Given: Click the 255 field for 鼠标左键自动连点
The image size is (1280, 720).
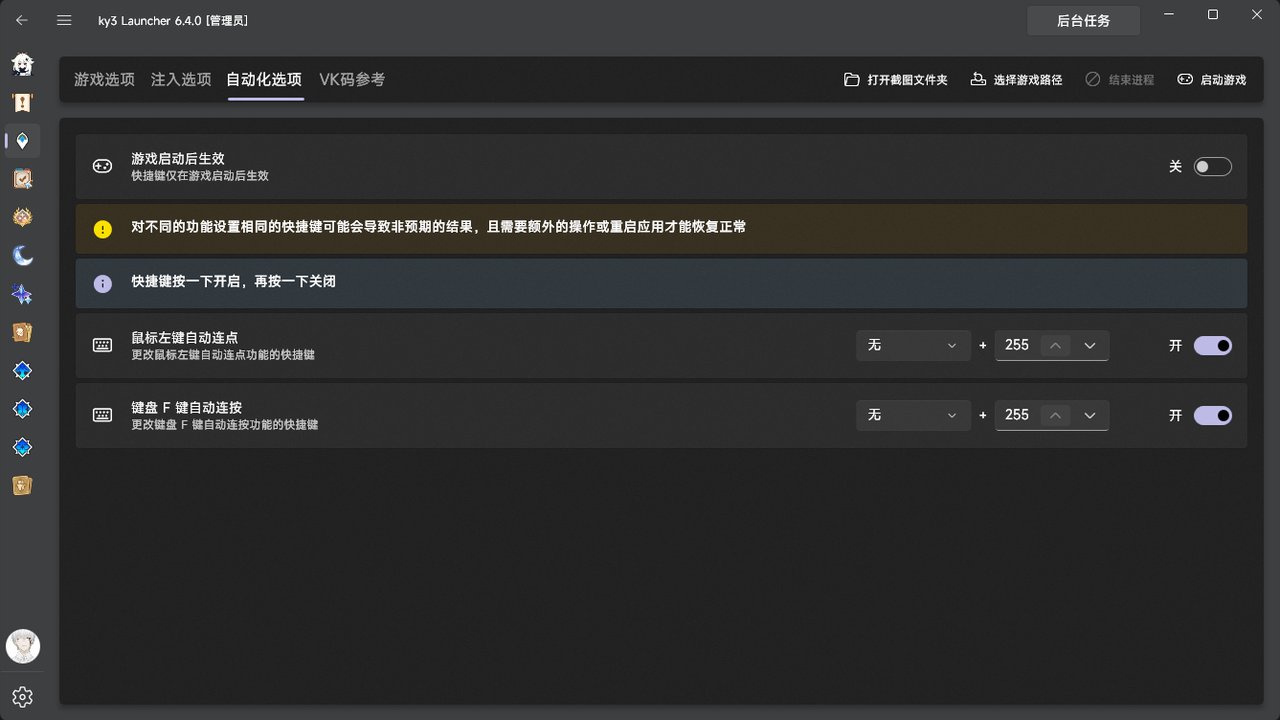Looking at the screenshot, I should tap(1017, 345).
